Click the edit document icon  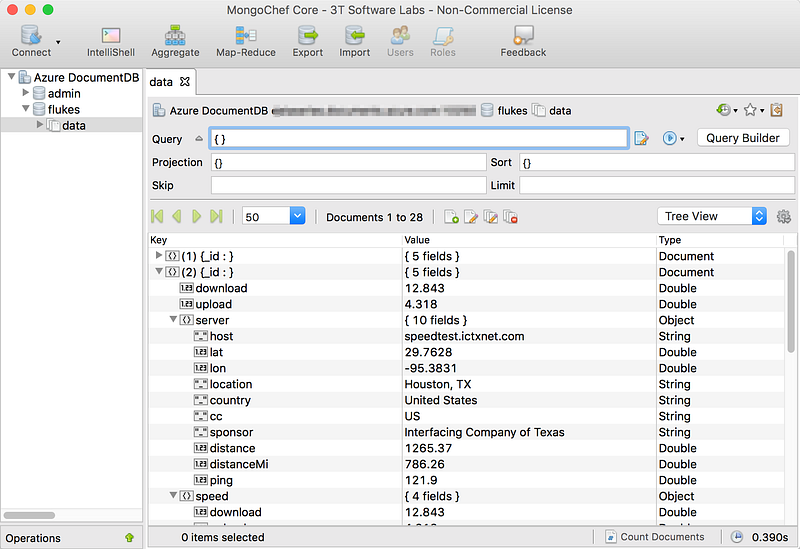tap(470, 217)
